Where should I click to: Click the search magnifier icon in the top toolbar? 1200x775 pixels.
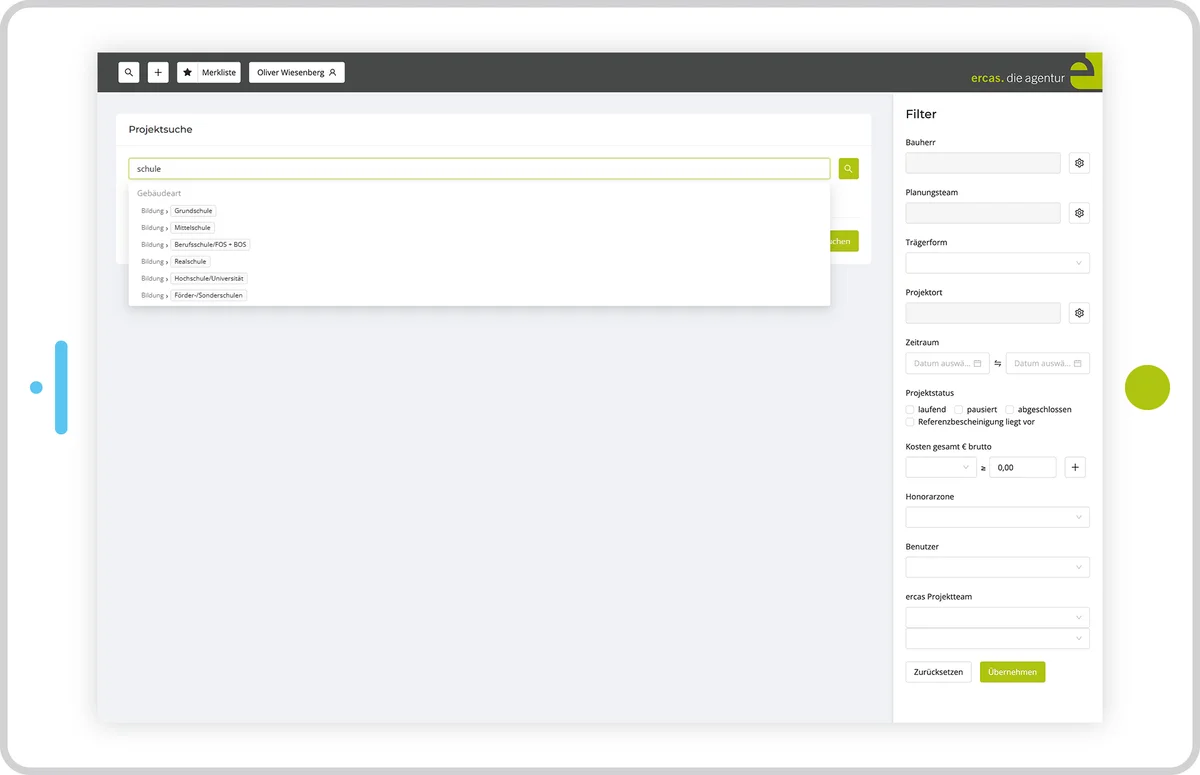128,72
